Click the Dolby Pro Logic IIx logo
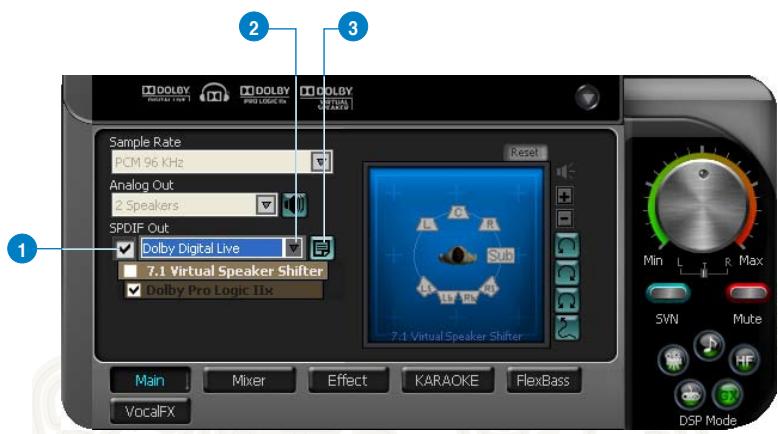 click(x=265, y=94)
